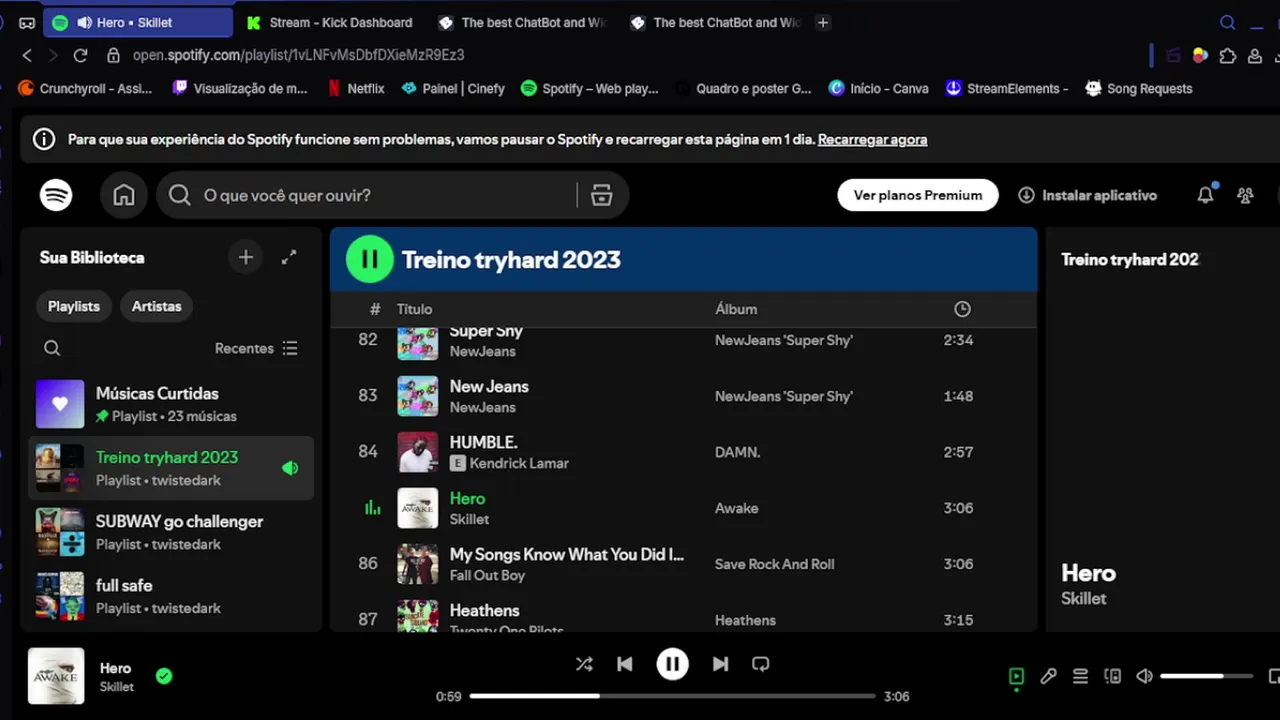Reload the page with browser refresh icon
The height and width of the screenshot is (720, 1280).
[x=80, y=55]
